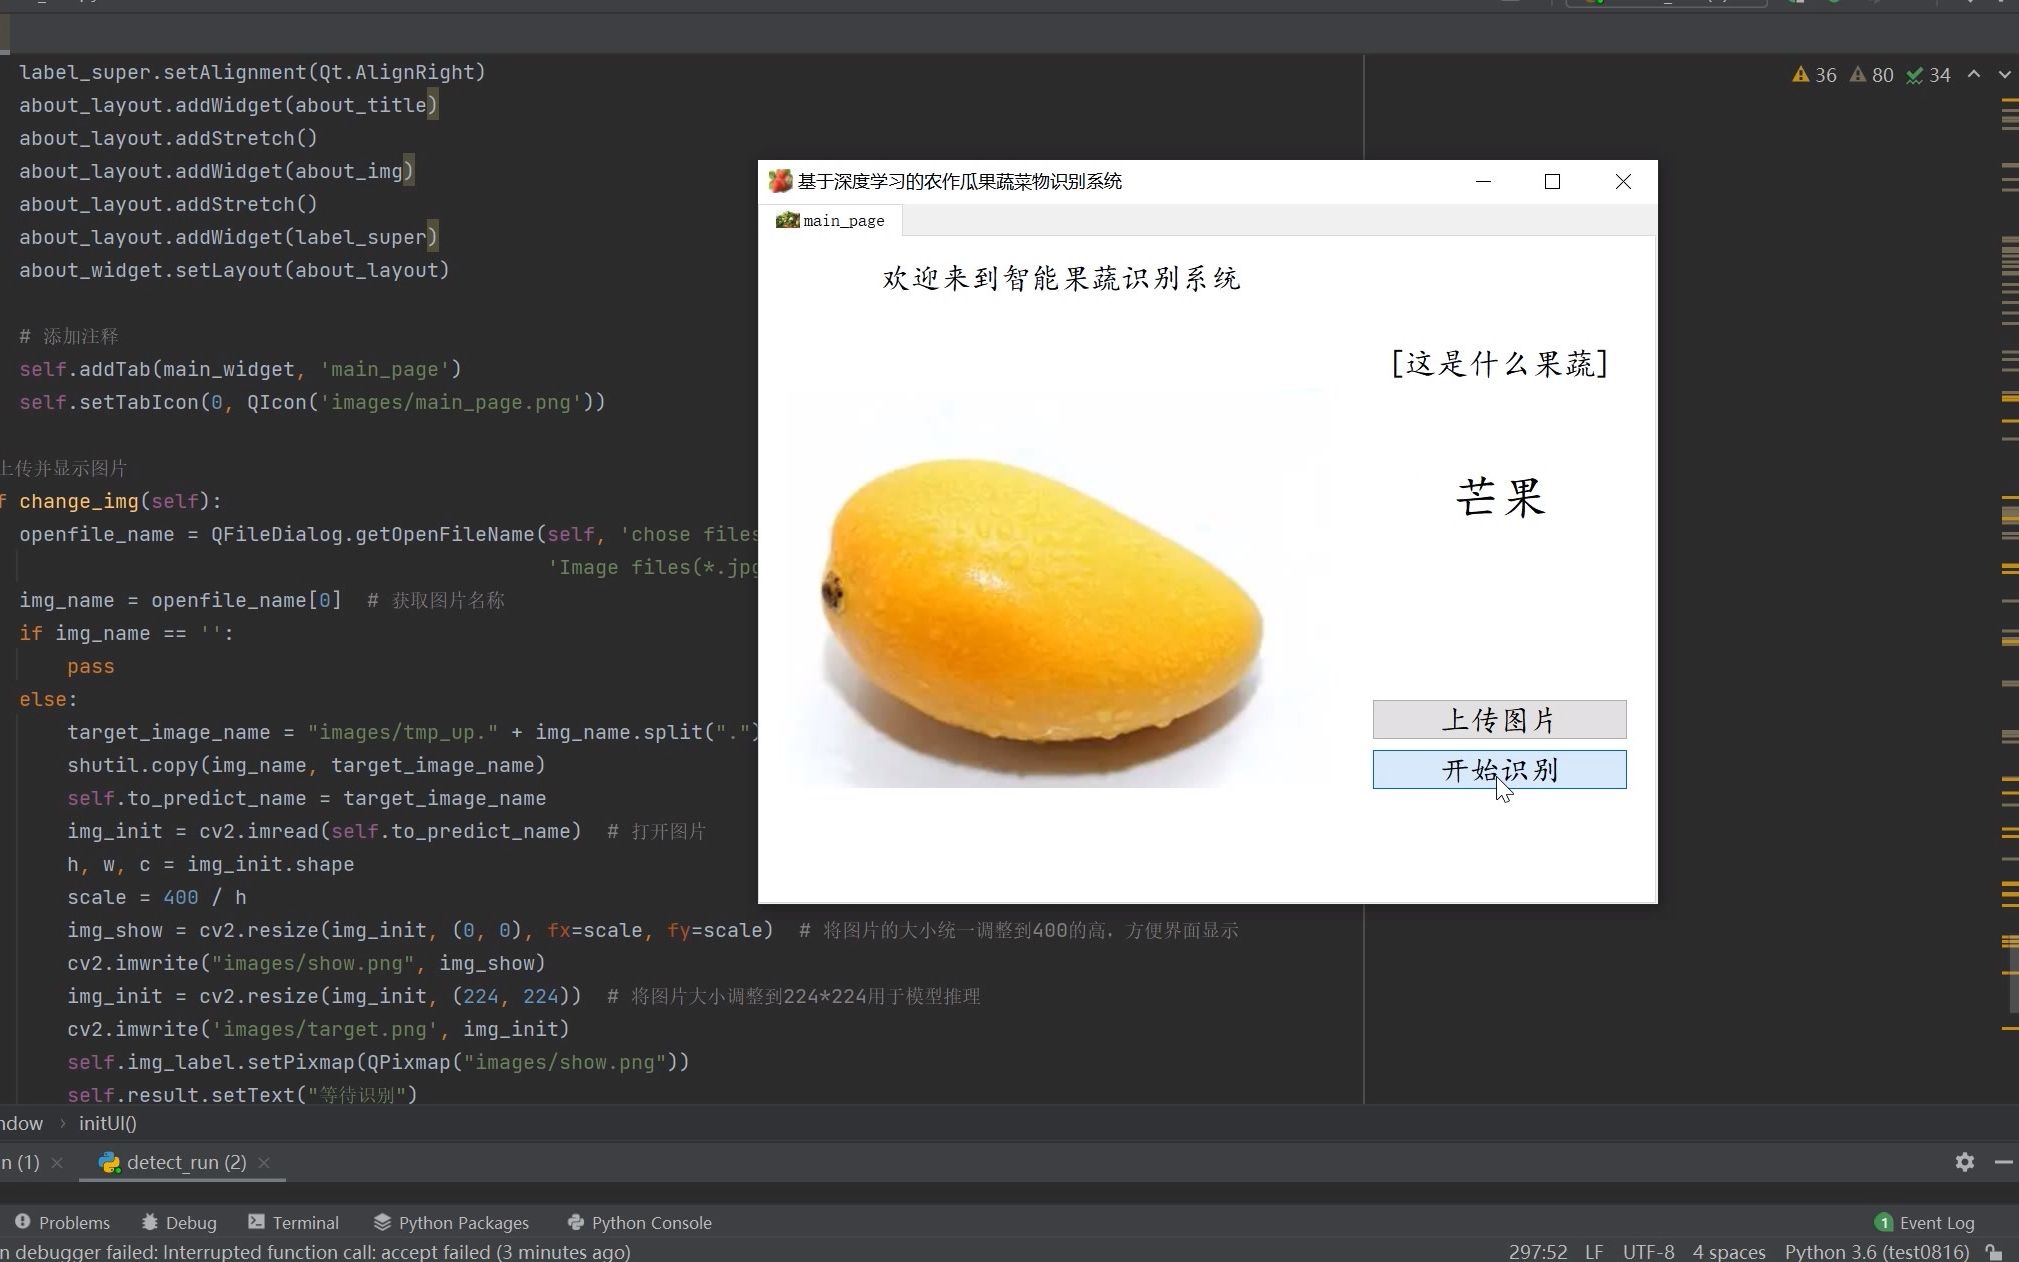Click the 开始识别 start recognition button
2019x1262 pixels.
(1499, 769)
